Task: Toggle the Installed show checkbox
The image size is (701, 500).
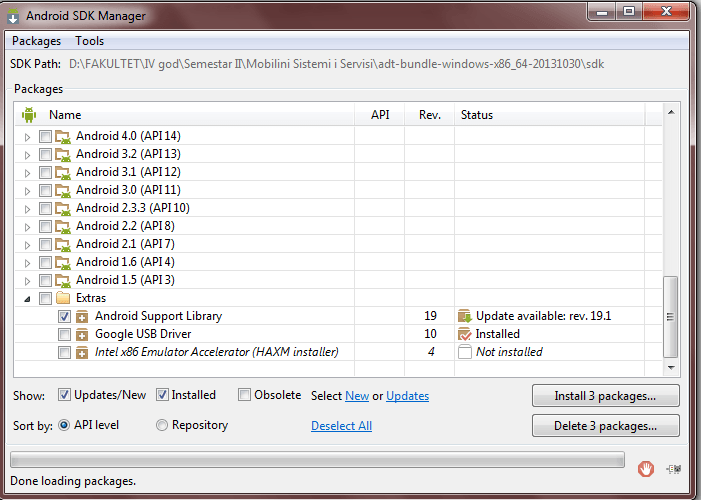Action: [162, 395]
